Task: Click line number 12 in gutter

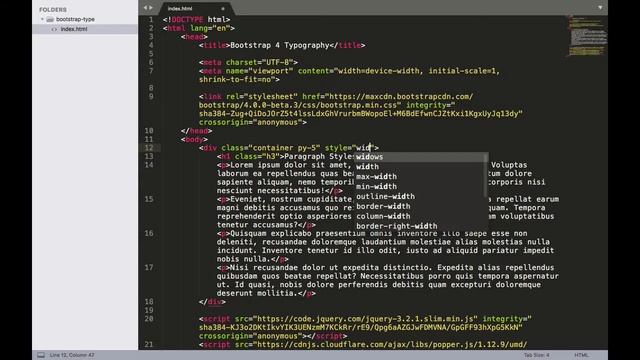Action: click(x=149, y=148)
